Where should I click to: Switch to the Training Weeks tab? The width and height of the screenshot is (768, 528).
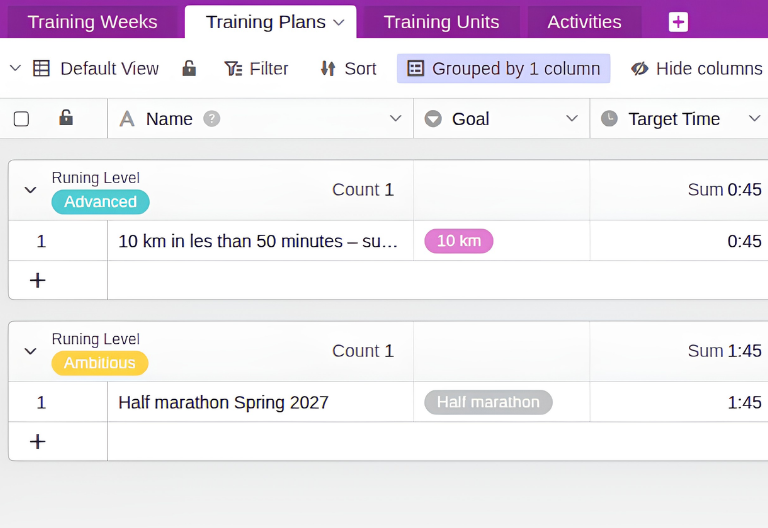coord(92,22)
